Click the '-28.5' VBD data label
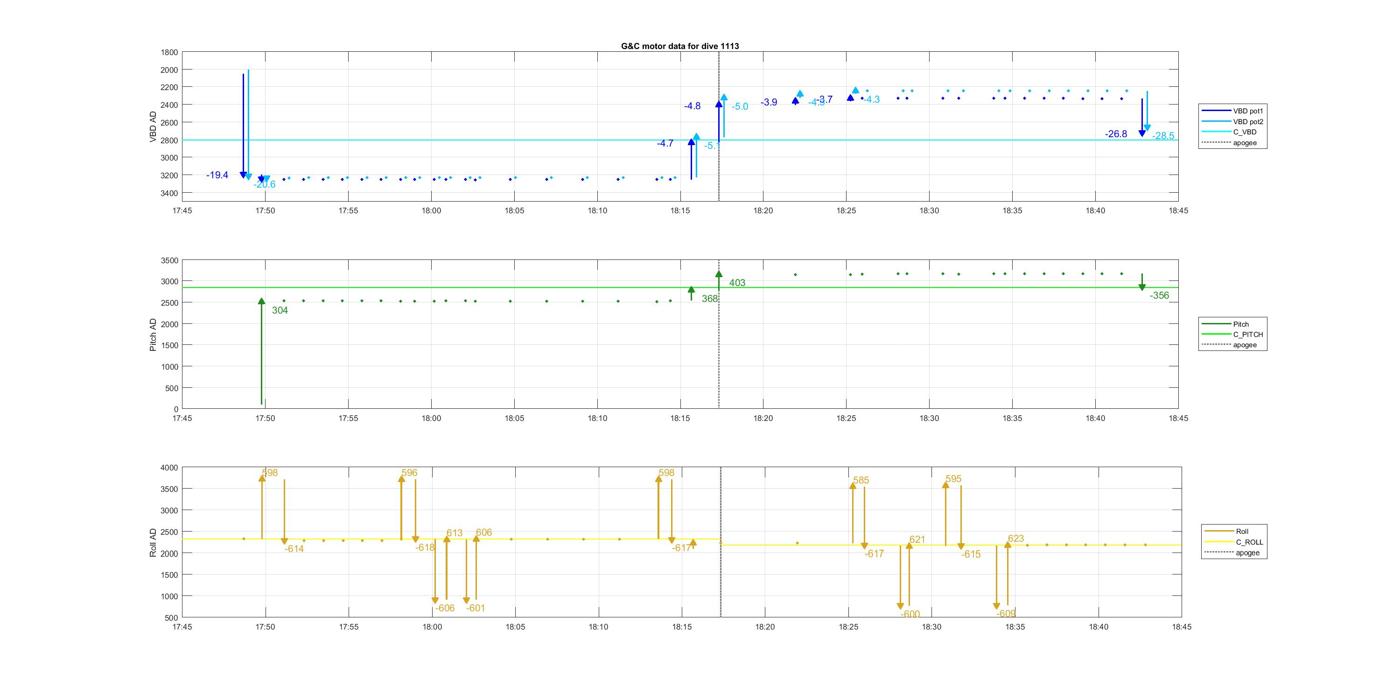Image resolution: width=1400 pixels, height=693 pixels. coord(1164,136)
